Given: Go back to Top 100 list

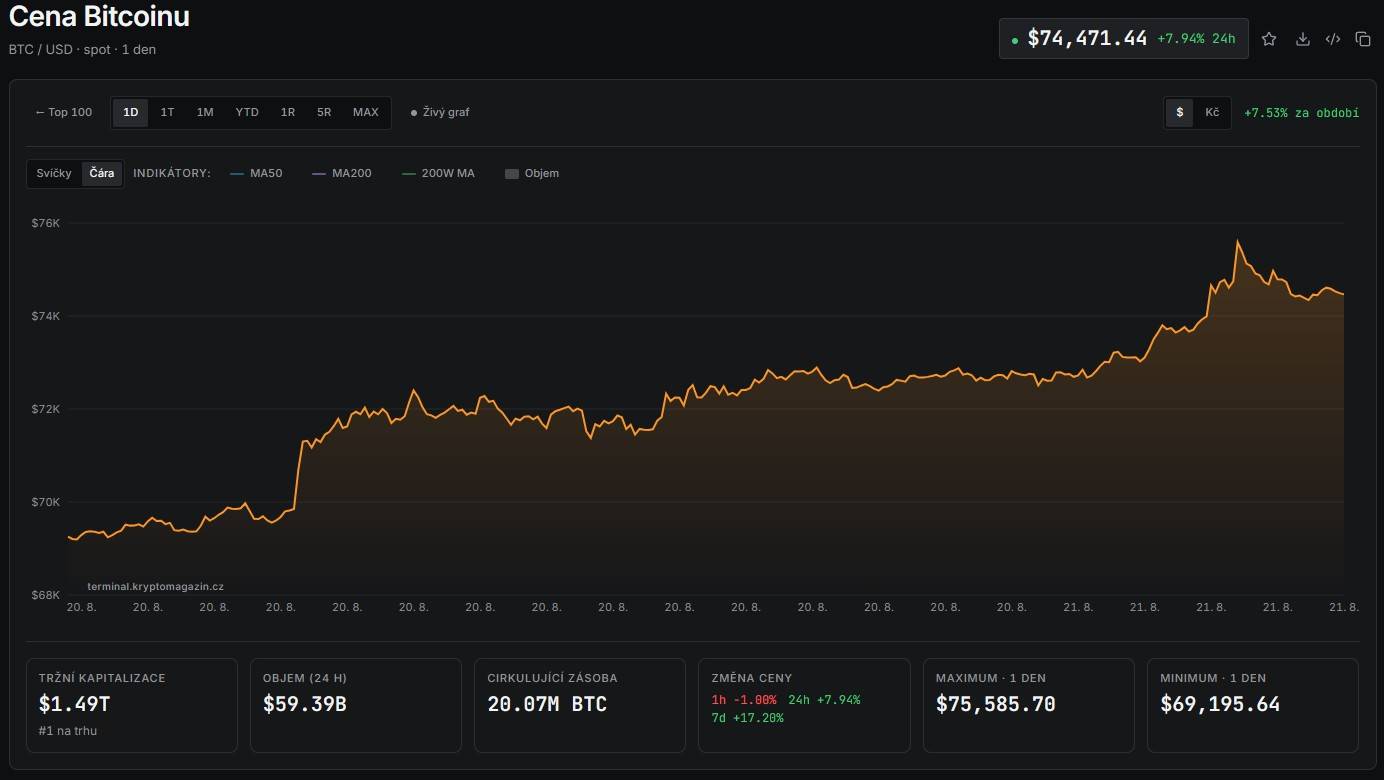Looking at the screenshot, I should point(64,112).
